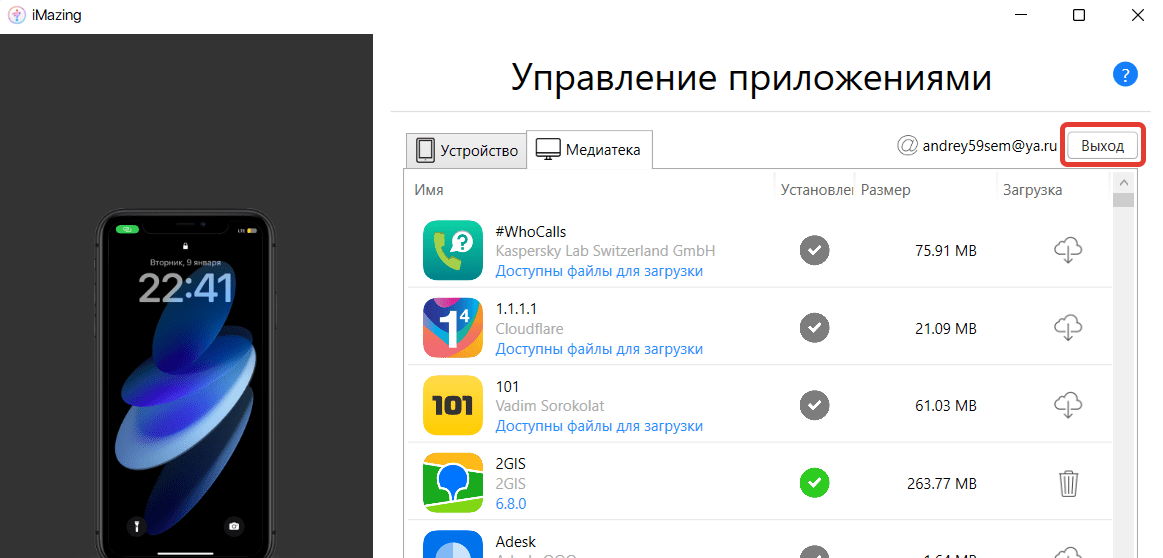The width and height of the screenshot is (1163, 558).
Task: Click the Выход logout button
Action: pyautogui.click(x=1102, y=146)
